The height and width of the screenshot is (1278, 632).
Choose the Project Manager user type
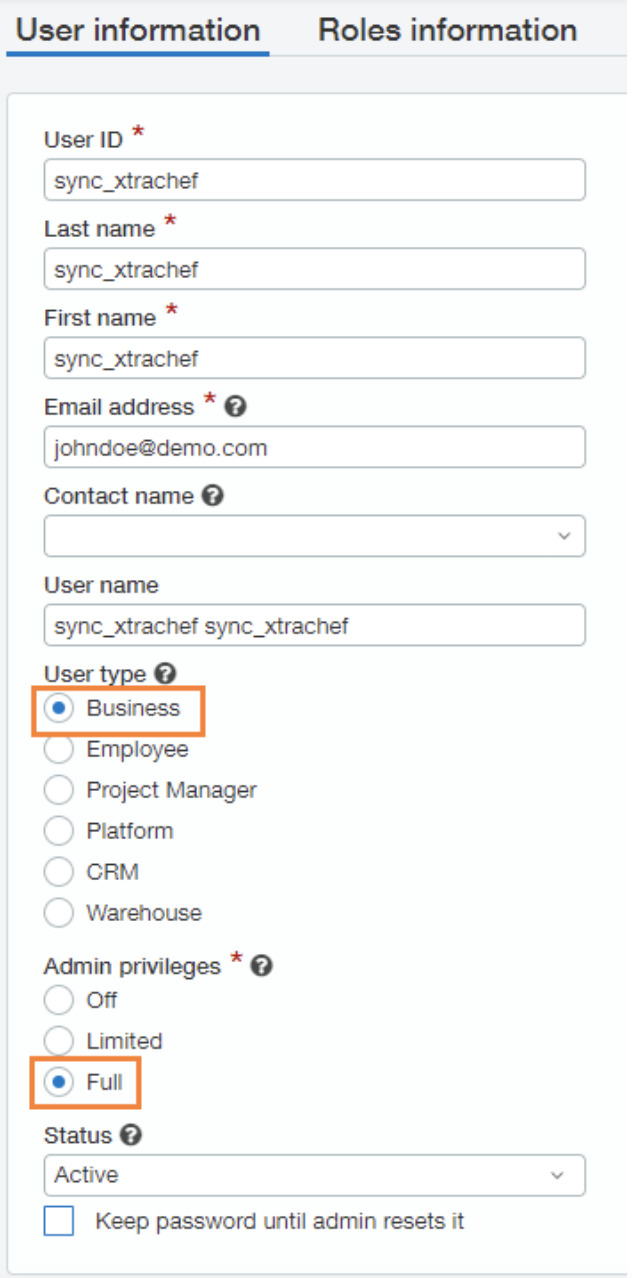point(60,790)
